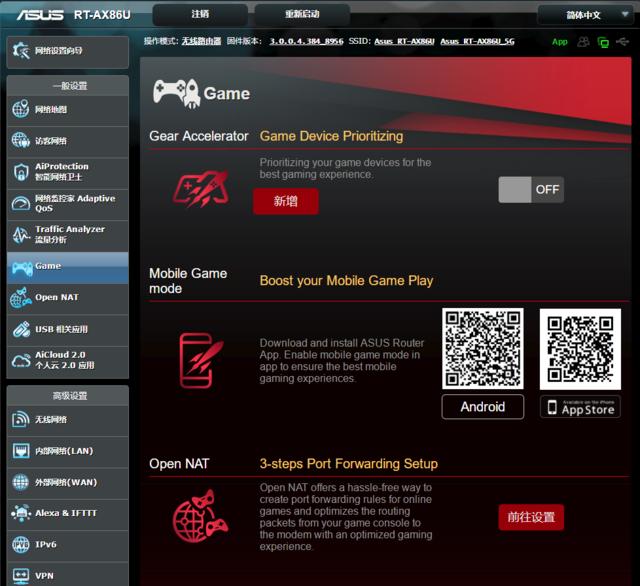This screenshot has width=640, height=586.
Task: Open Traffic Analyzer icon
Action: click(x=20, y=235)
